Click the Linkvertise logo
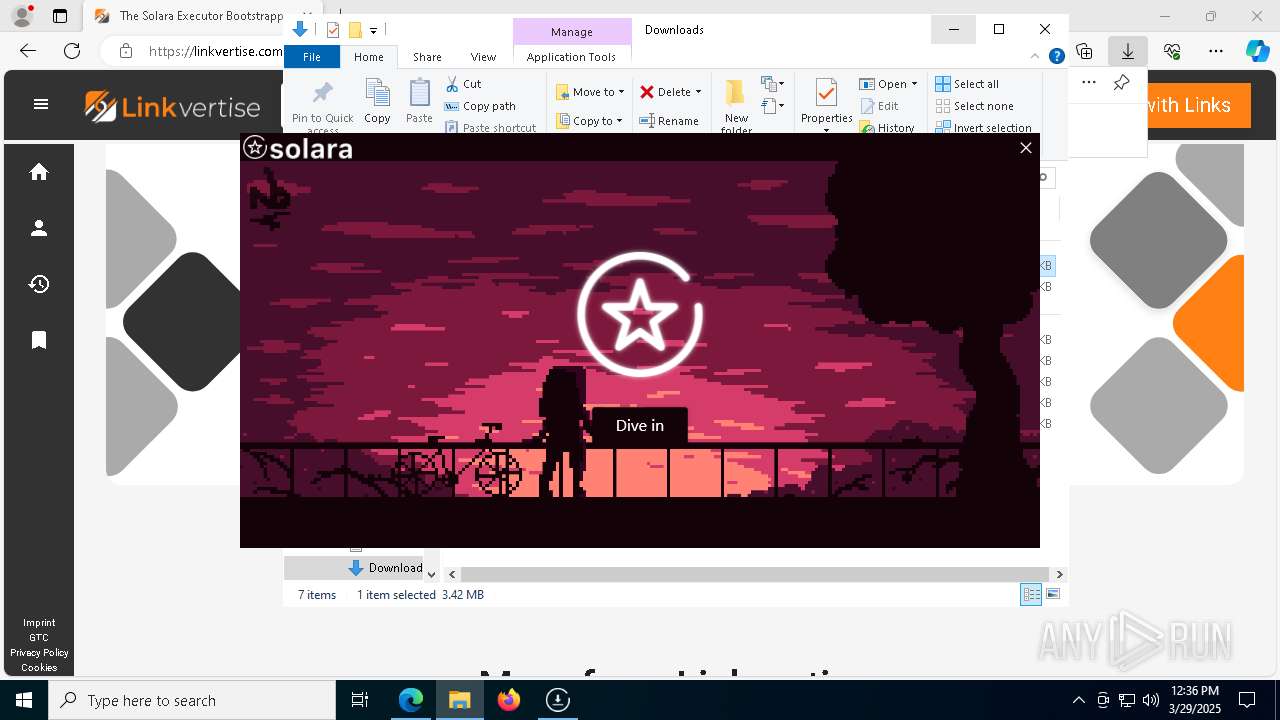 172,106
